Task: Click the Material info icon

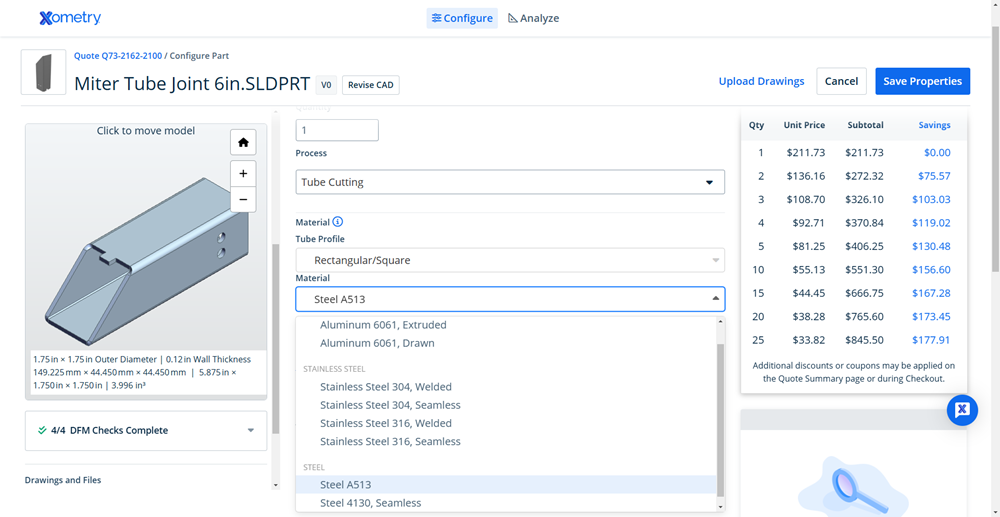Action: 338,222
